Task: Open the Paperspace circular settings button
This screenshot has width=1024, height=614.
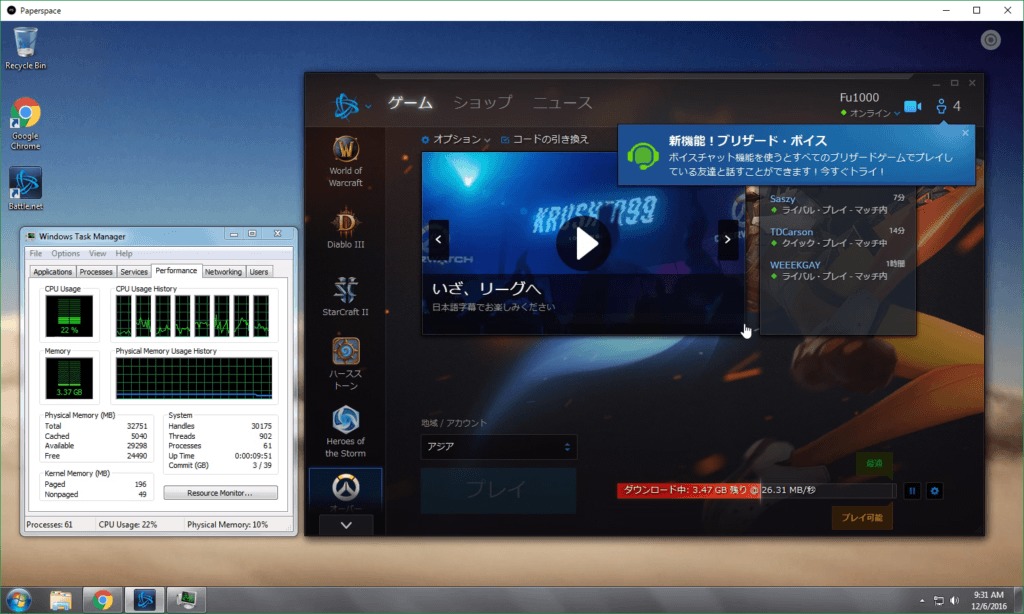Action: pos(991,40)
